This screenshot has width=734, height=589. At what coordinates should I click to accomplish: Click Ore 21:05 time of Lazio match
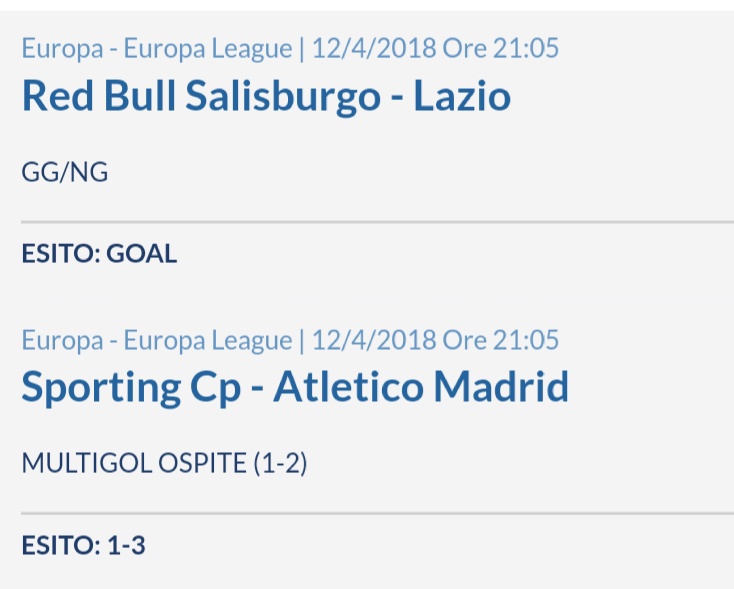tap(500, 48)
